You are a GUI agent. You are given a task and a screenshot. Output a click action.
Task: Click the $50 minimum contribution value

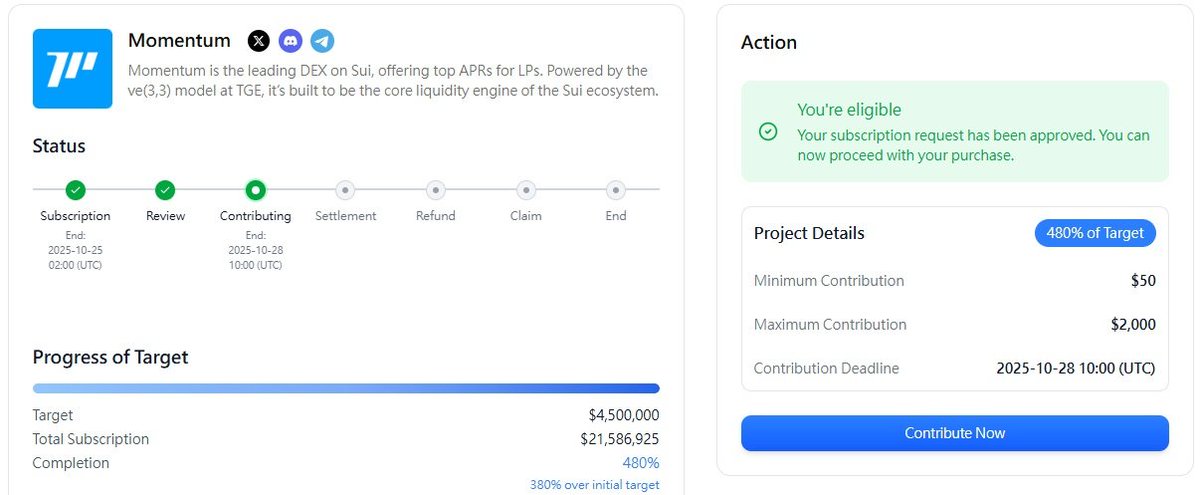pos(1144,281)
